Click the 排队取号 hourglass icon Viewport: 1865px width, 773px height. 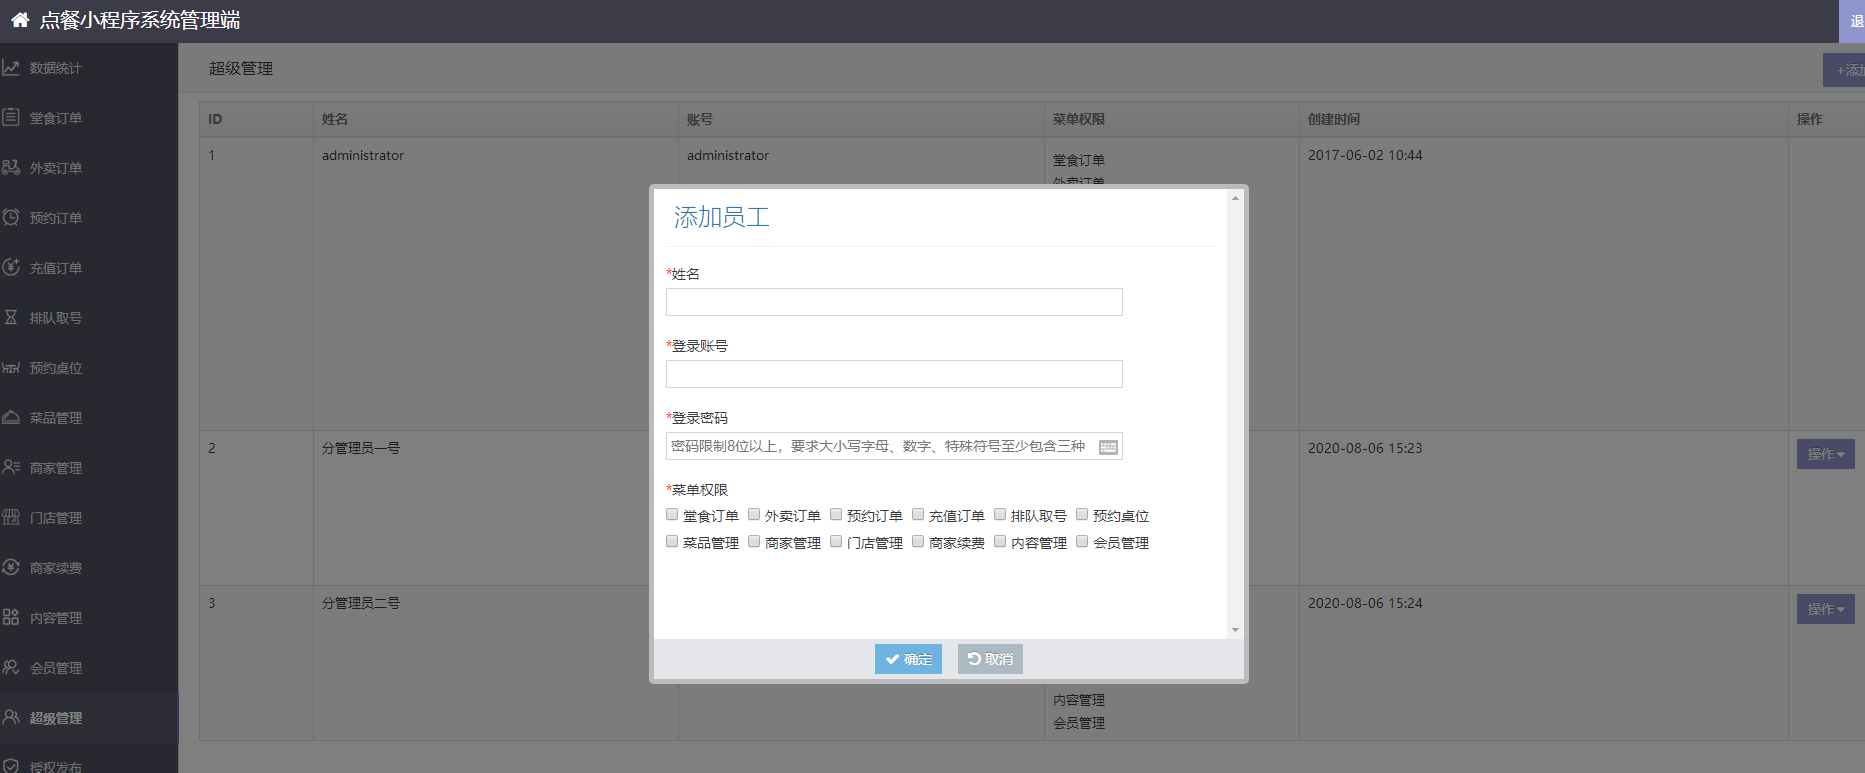coord(11,317)
